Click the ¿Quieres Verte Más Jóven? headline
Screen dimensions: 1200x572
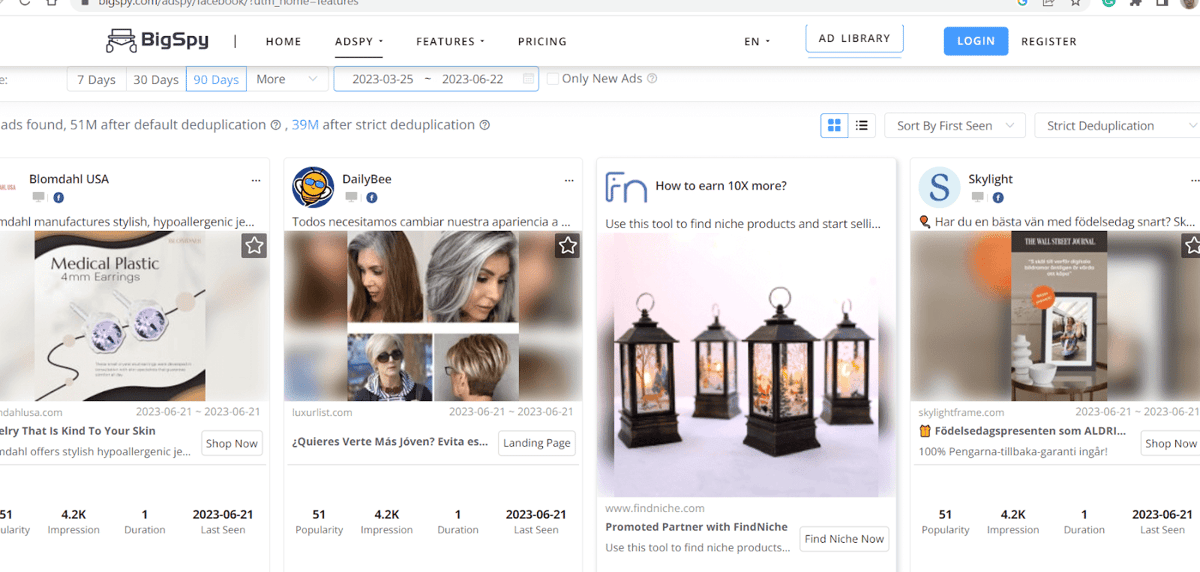coord(390,441)
